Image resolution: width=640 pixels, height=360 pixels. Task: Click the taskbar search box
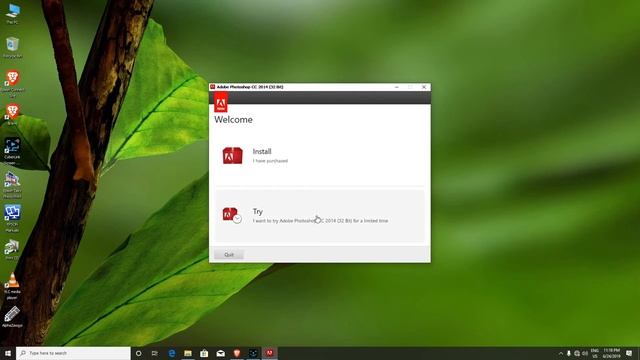73,353
